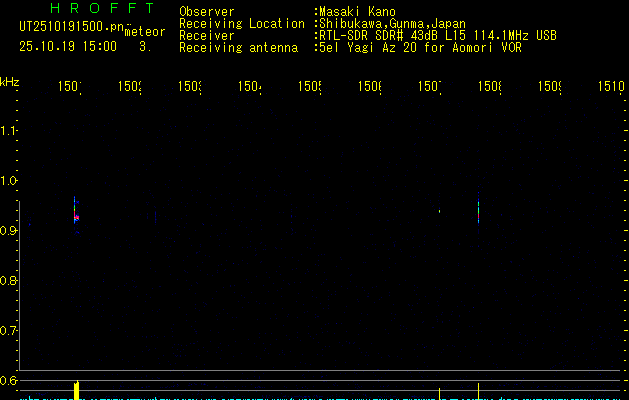Click the word meteor below the filename
629x400 pixels.
[145, 32]
